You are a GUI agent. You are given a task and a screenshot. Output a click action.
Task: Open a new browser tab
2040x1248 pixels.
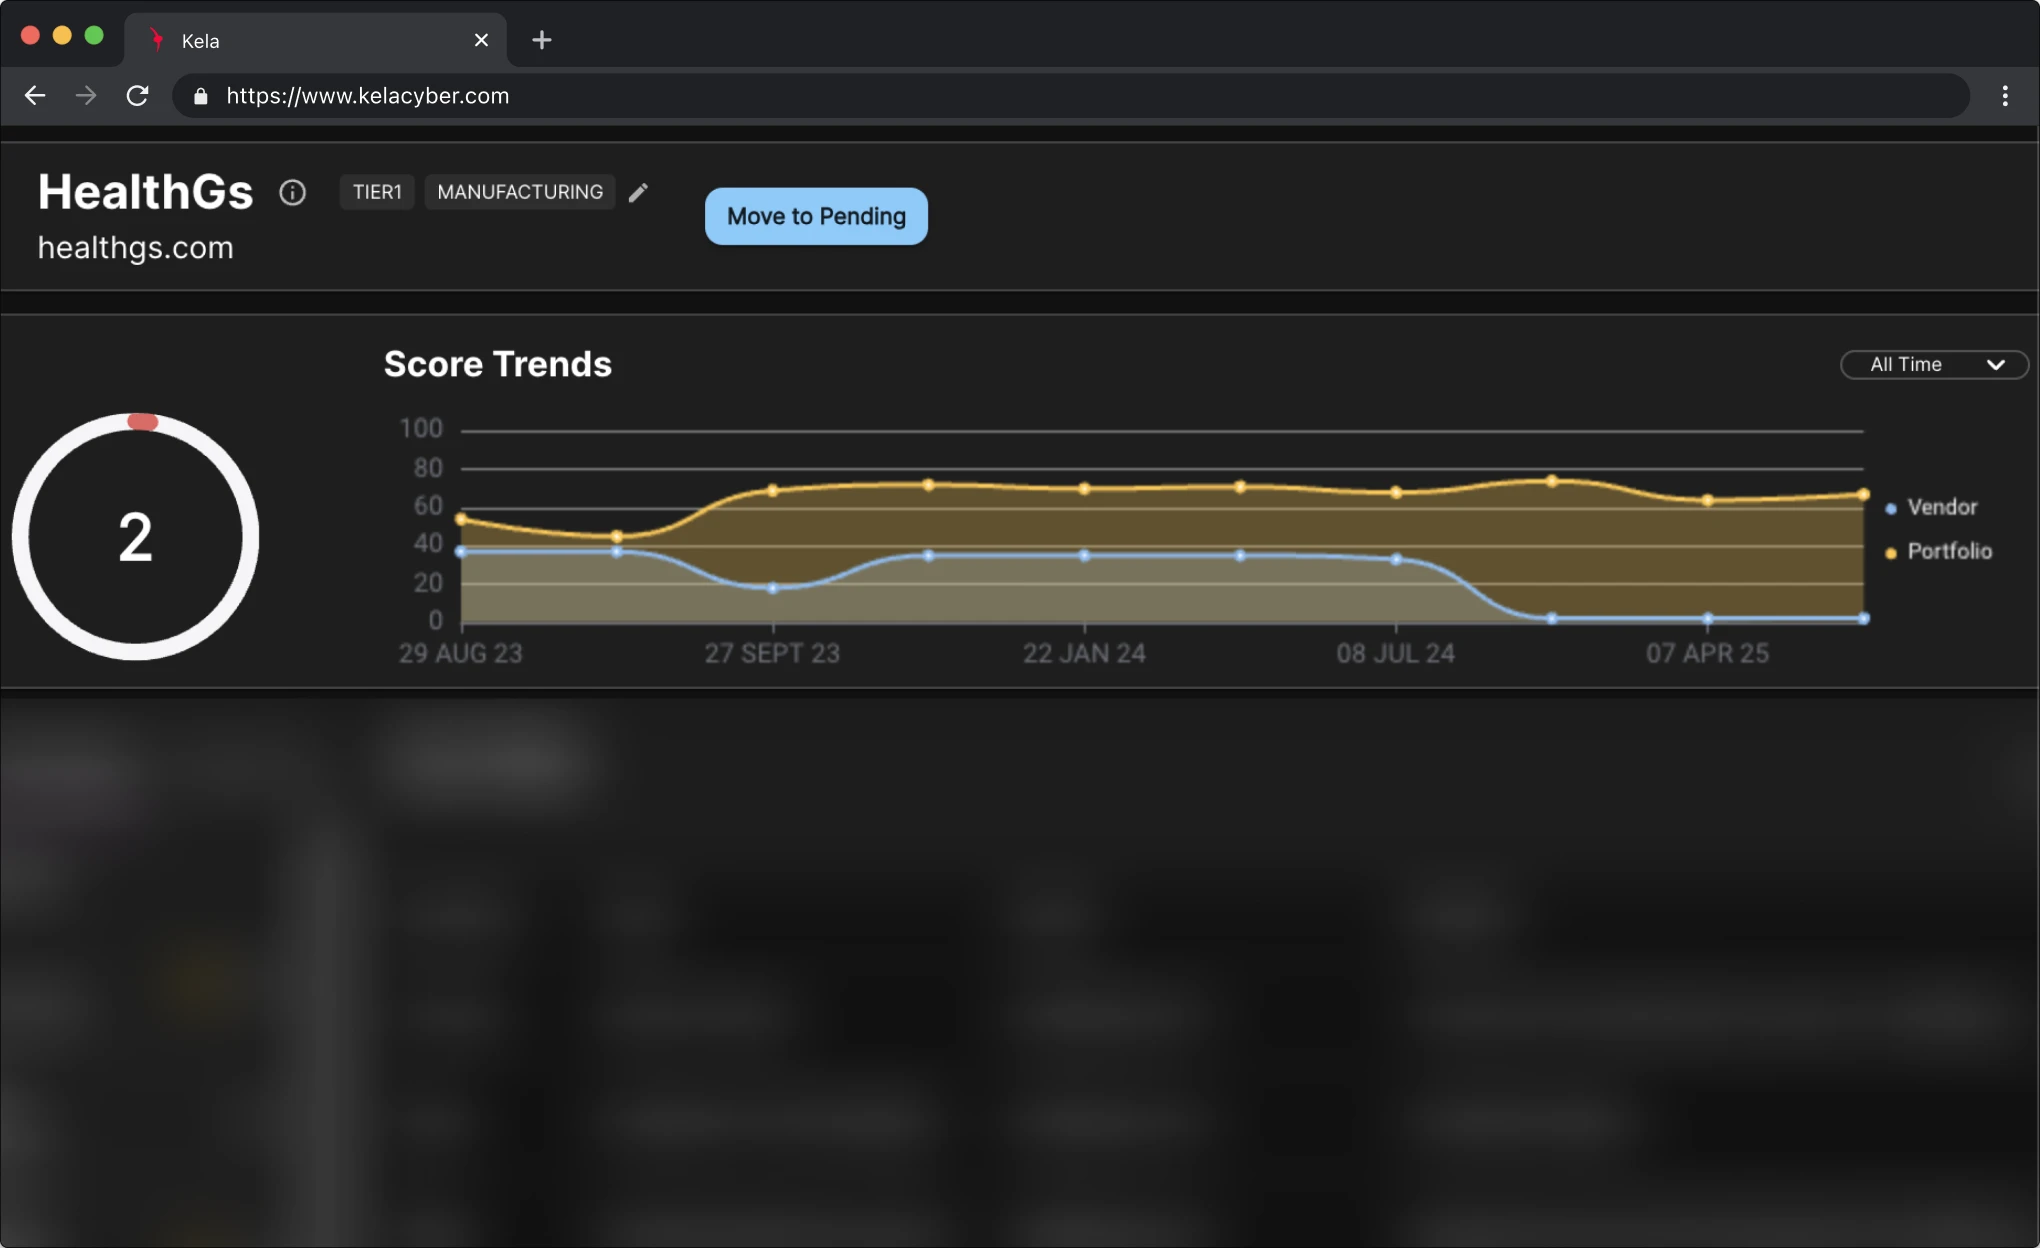[541, 40]
